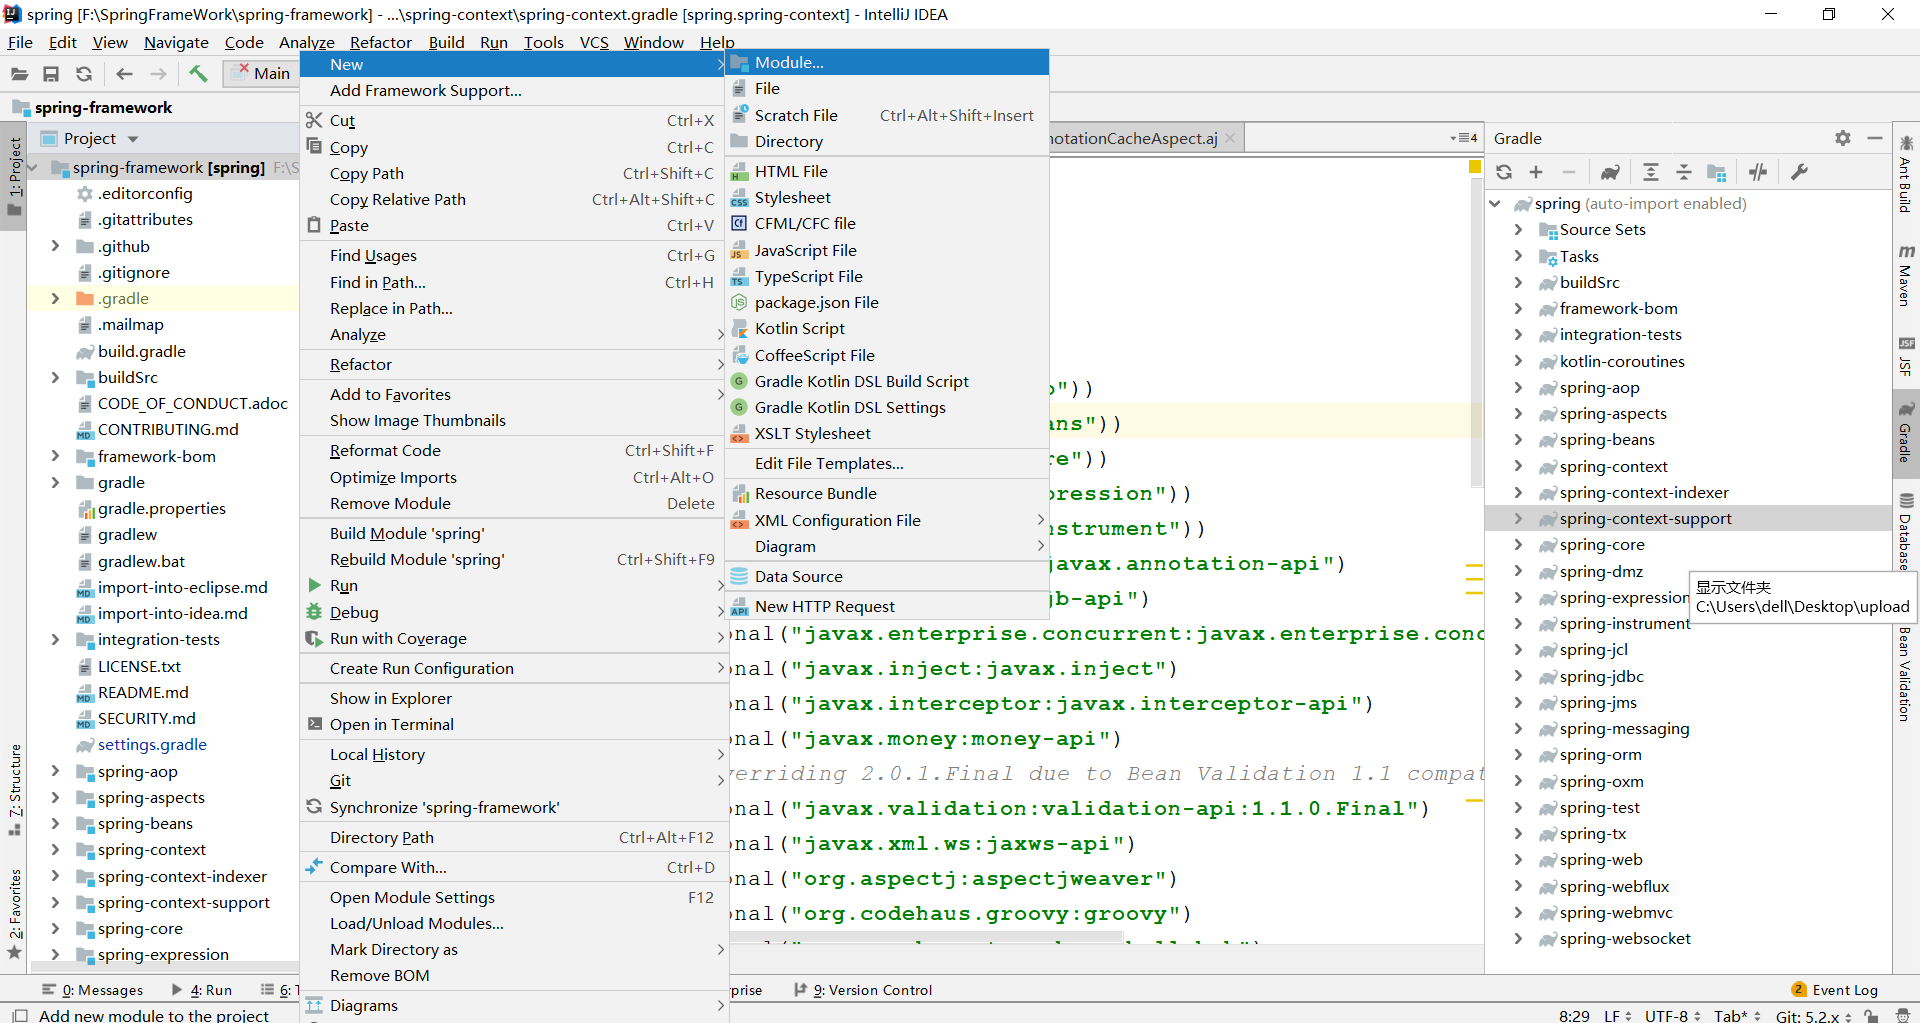Select build.gradle file in project tree

[141, 352]
